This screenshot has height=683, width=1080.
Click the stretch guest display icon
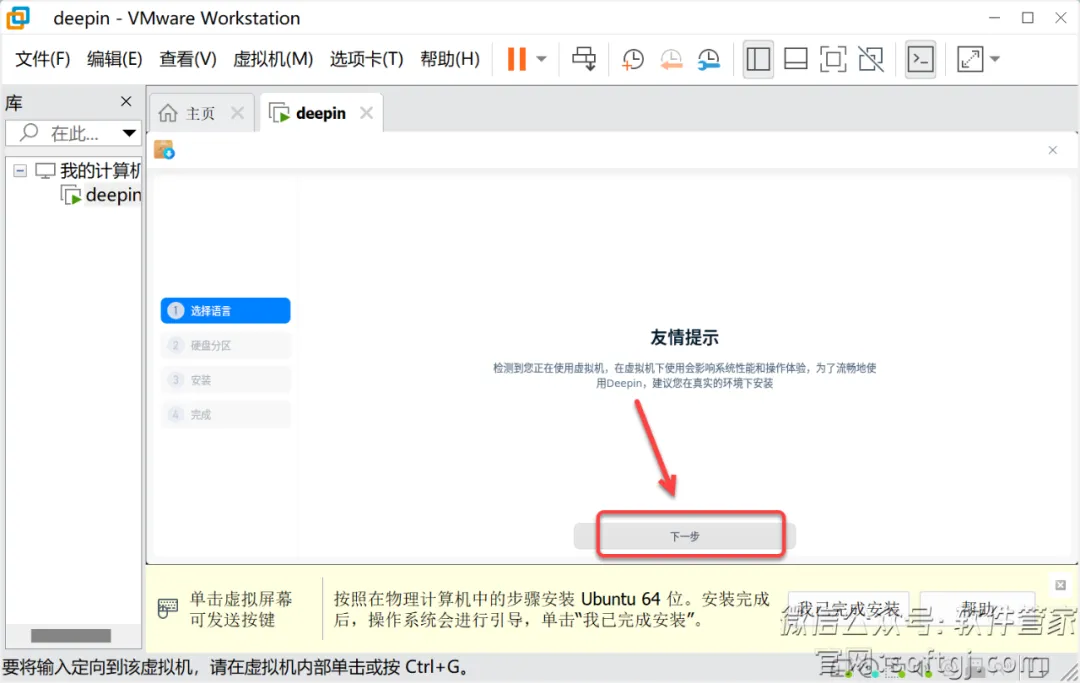970,59
